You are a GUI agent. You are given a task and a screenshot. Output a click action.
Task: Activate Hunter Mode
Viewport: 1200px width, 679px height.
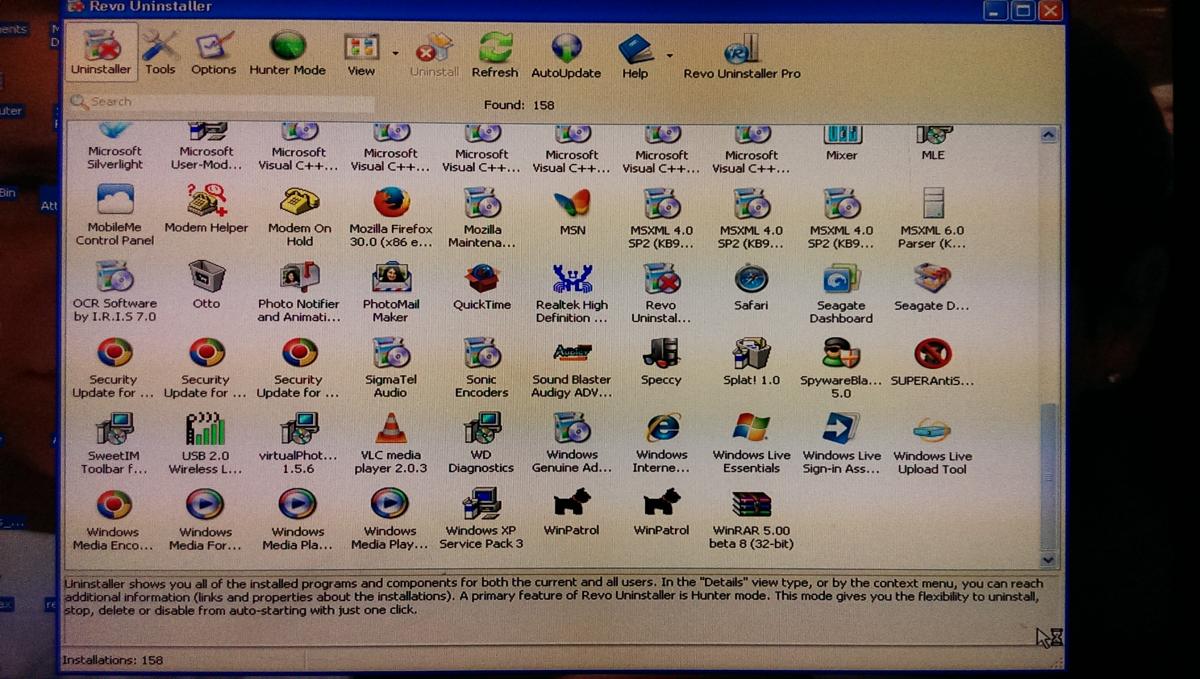[x=288, y=52]
